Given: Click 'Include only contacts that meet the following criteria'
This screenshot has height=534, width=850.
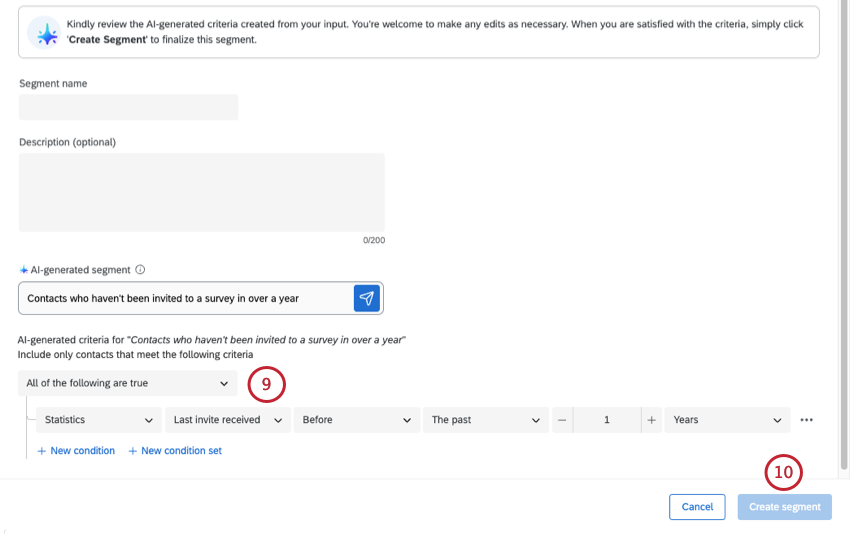Looking at the screenshot, I should click(x=136, y=355).
